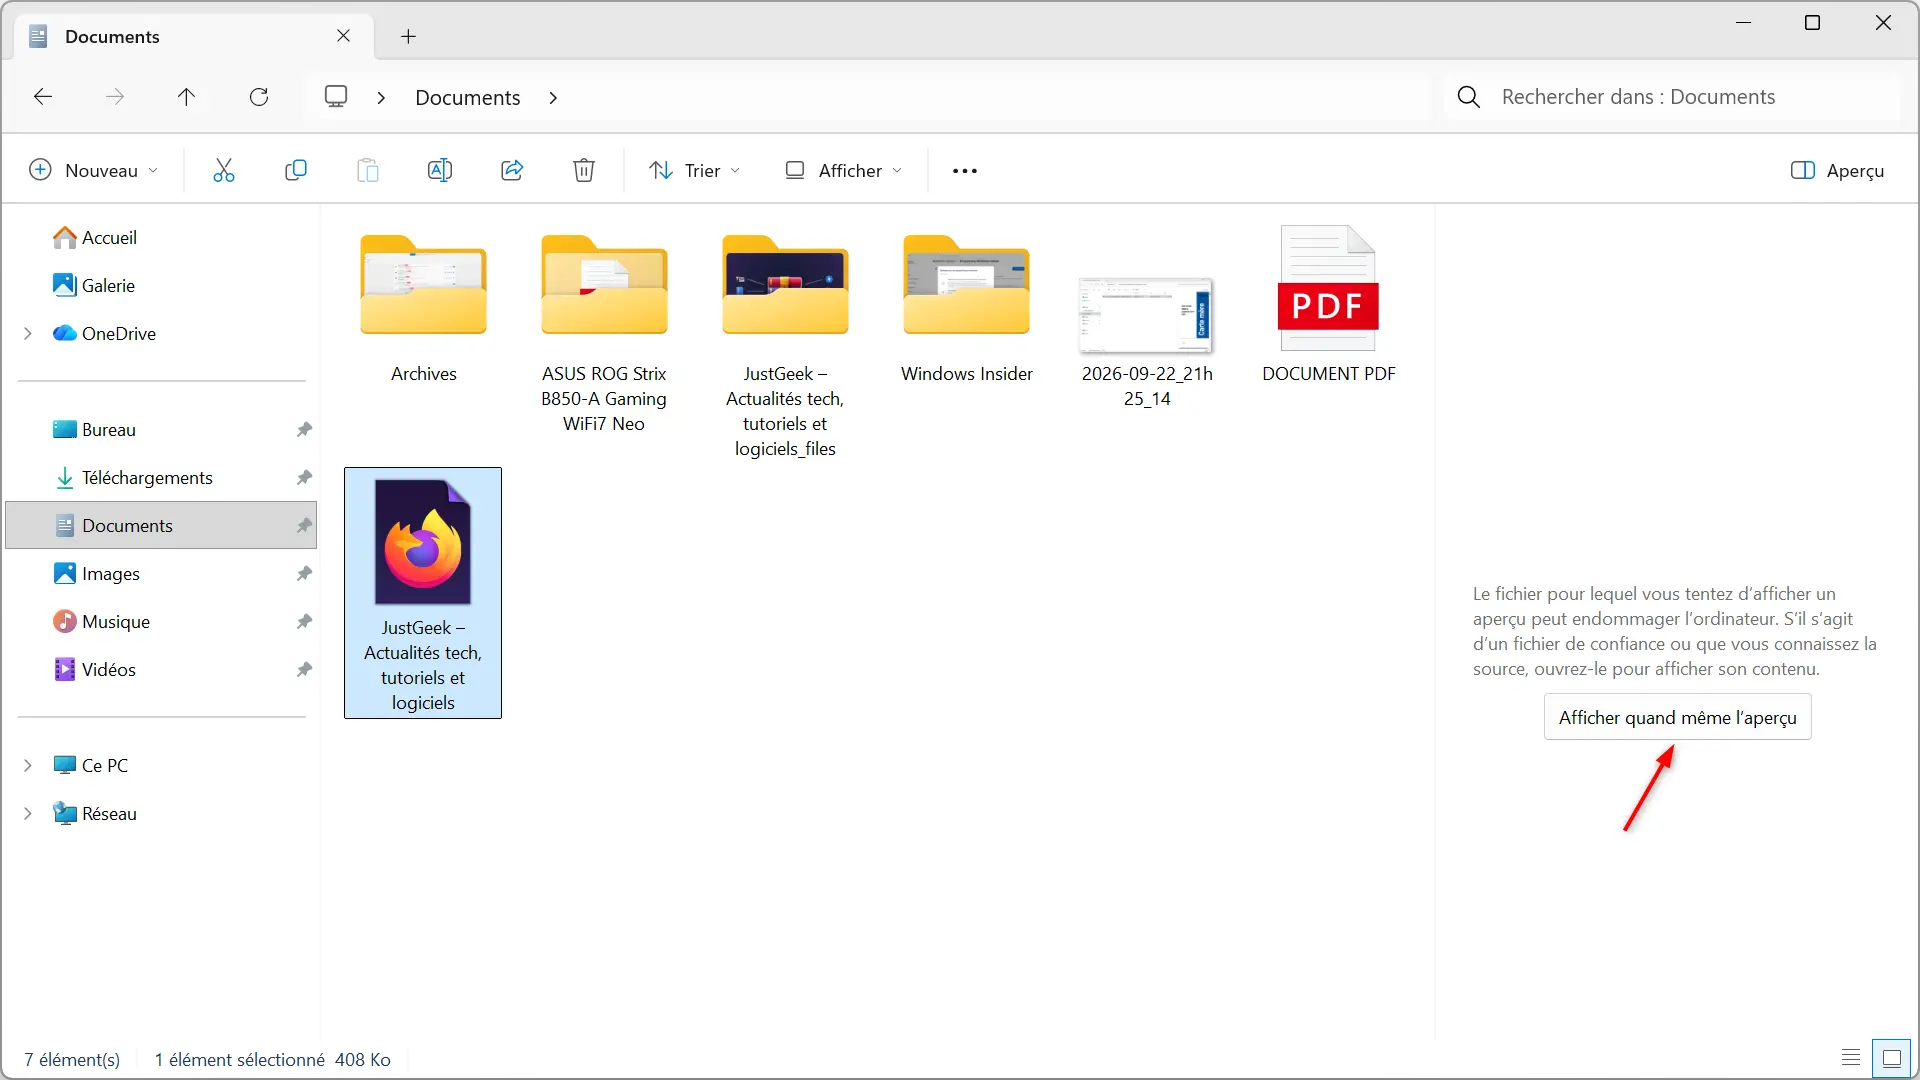Click chevron before Documents in address bar

381,98
